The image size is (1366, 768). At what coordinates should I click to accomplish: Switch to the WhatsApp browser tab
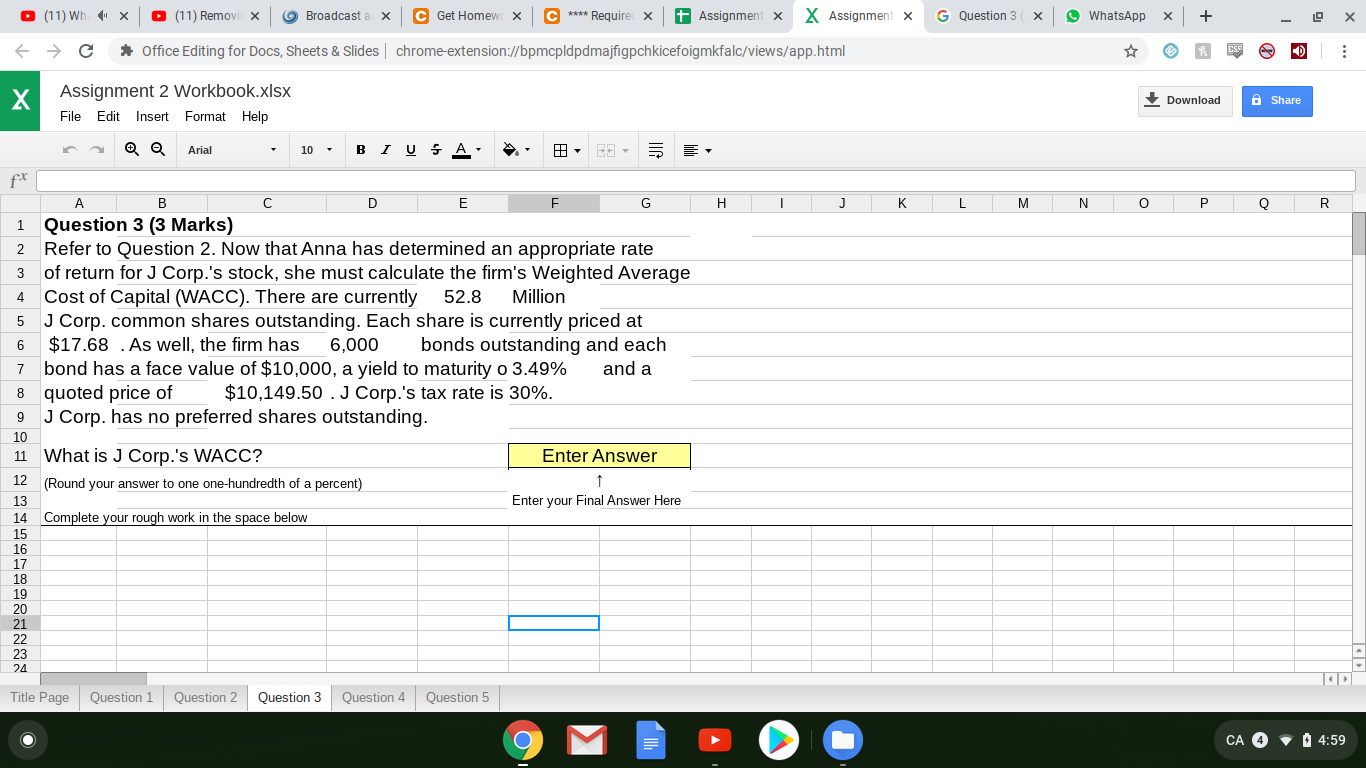(1117, 16)
